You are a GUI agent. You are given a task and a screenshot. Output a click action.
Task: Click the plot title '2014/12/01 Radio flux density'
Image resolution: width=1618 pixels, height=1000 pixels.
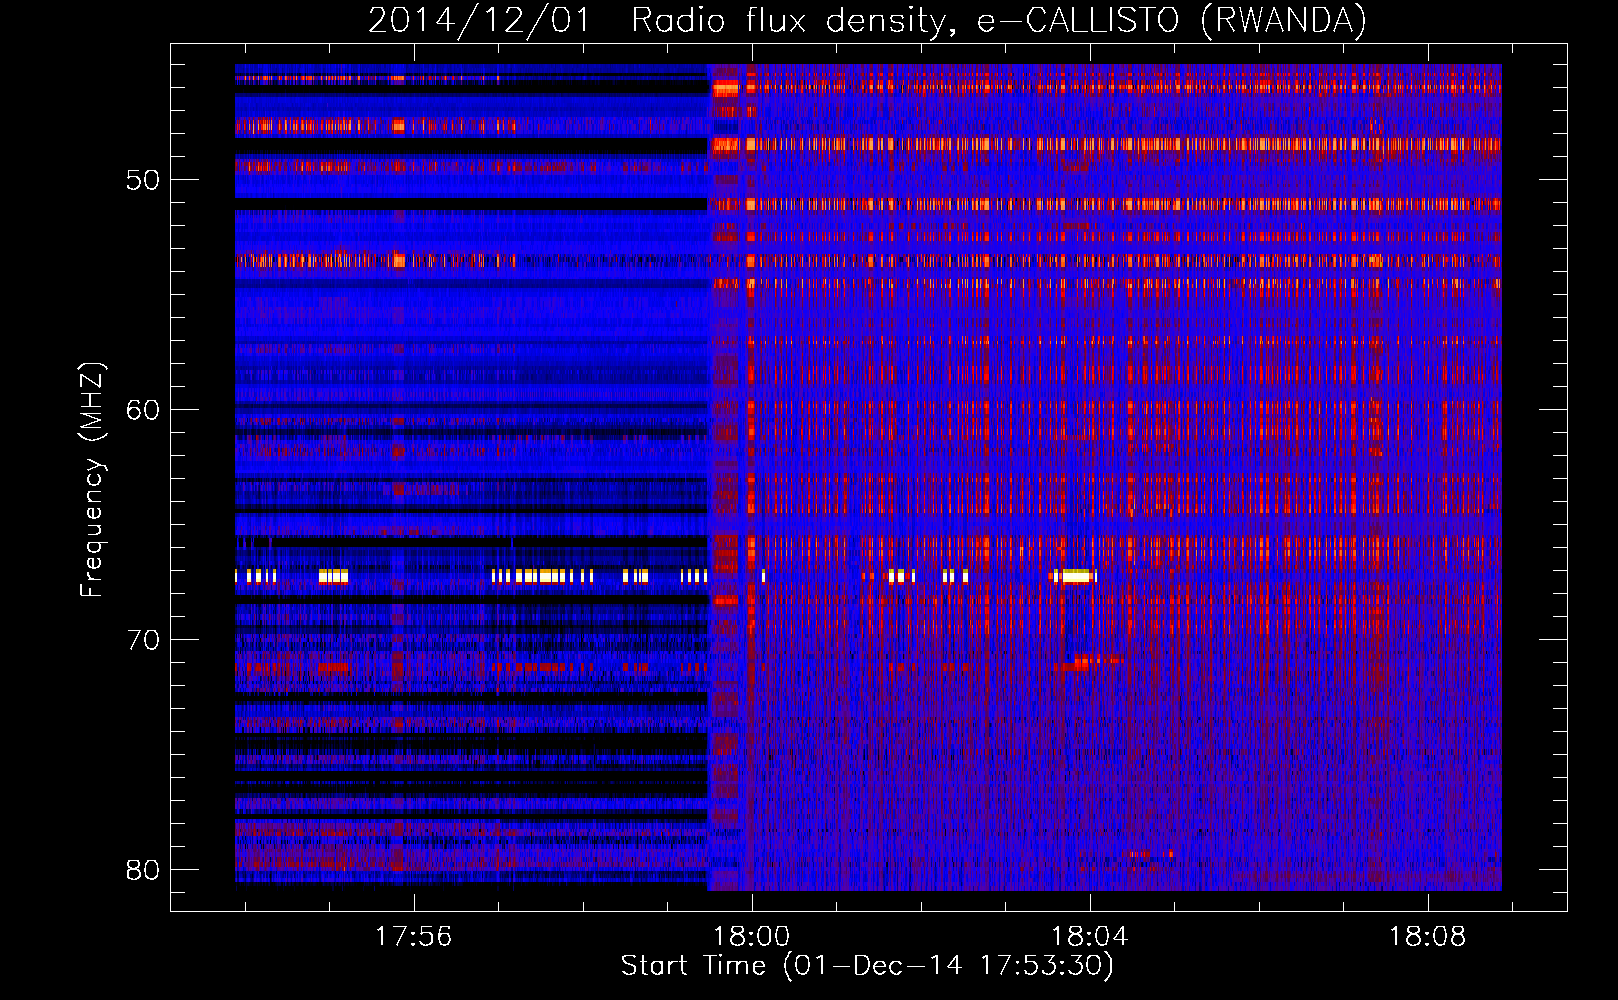point(655,20)
